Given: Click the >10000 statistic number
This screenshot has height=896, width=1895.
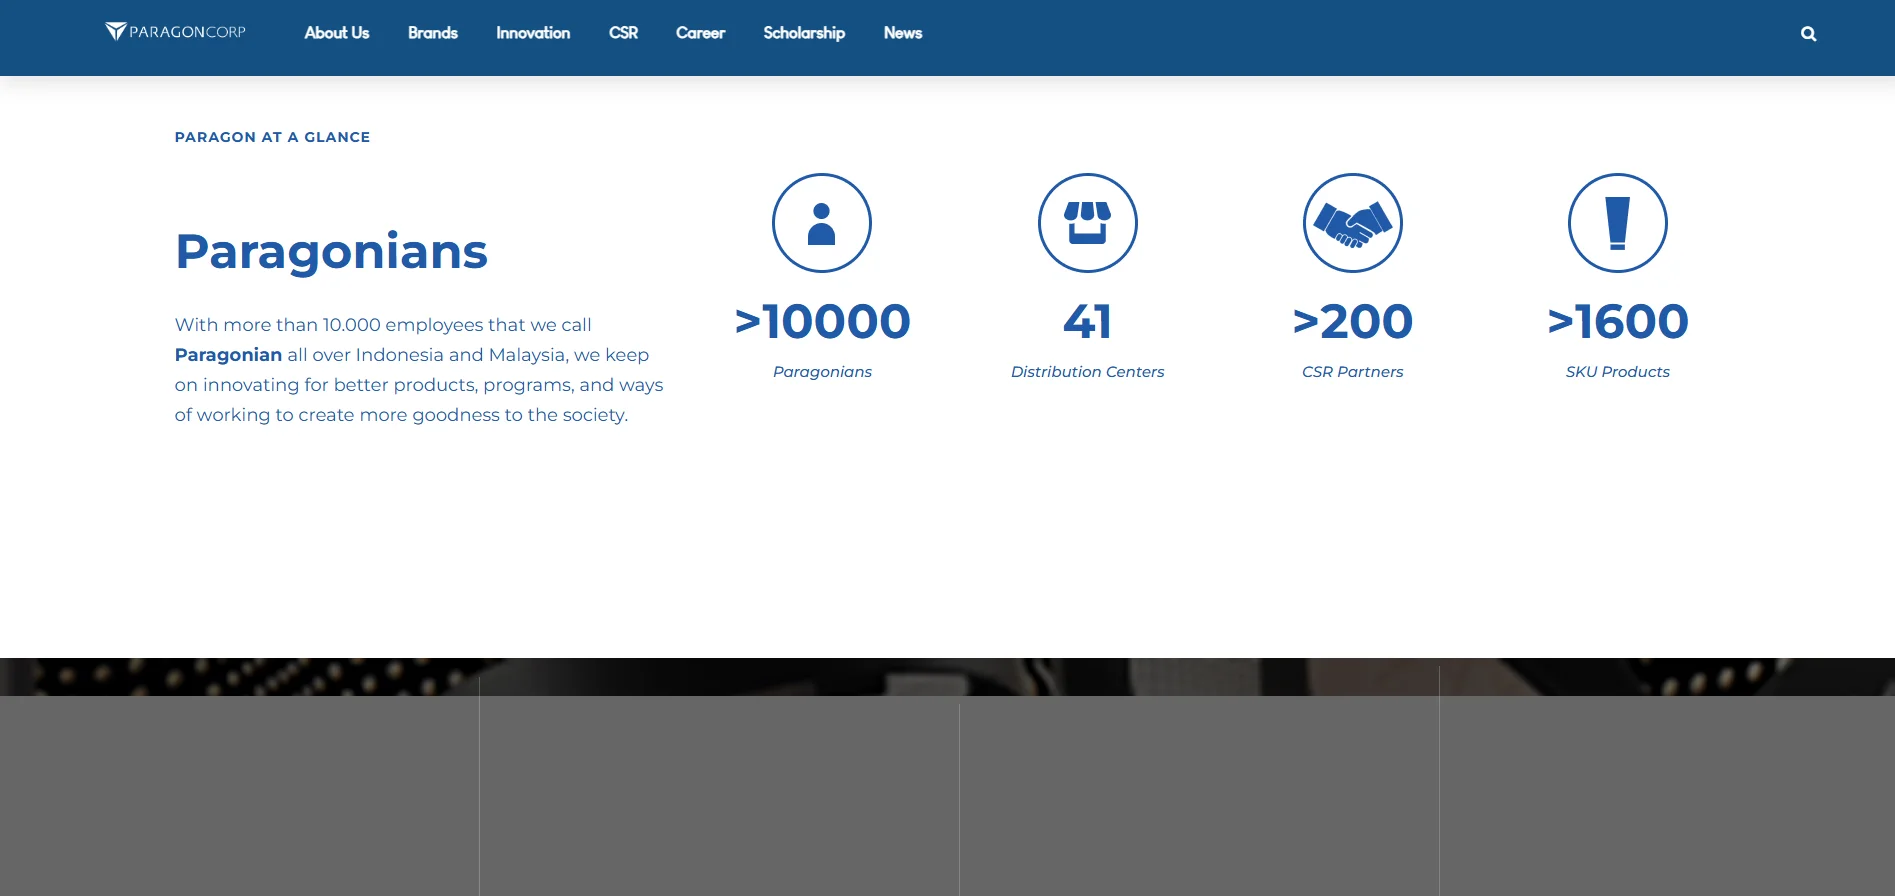Looking at the screenshot, I should click(822, 322).
